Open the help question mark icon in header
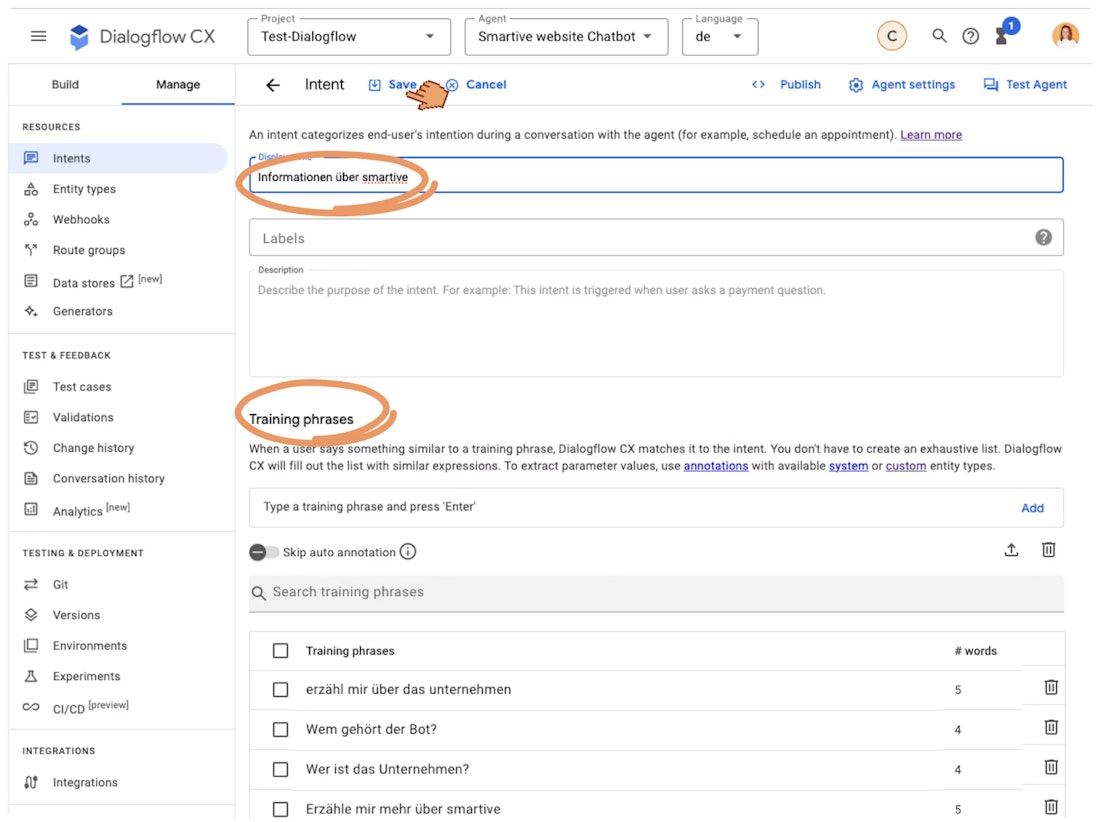Screen dimensions: 1100x822 pos(970,36)
